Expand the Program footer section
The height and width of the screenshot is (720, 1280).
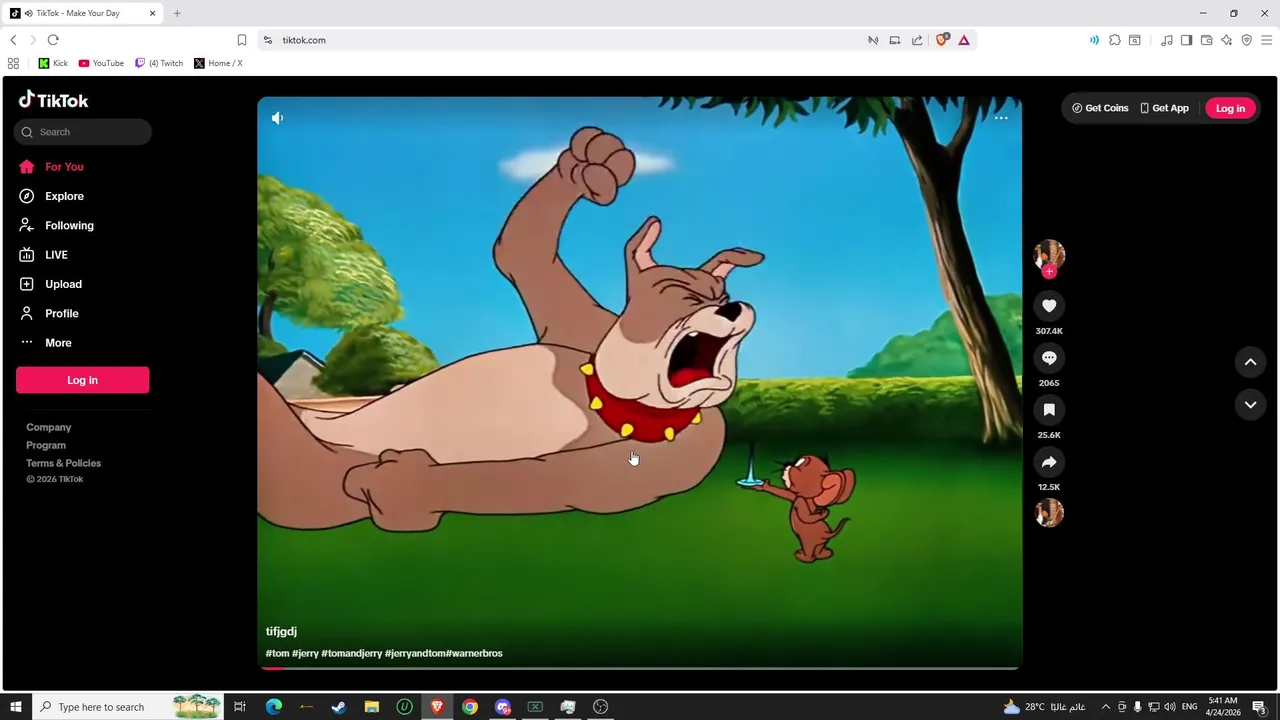(46, 445)
